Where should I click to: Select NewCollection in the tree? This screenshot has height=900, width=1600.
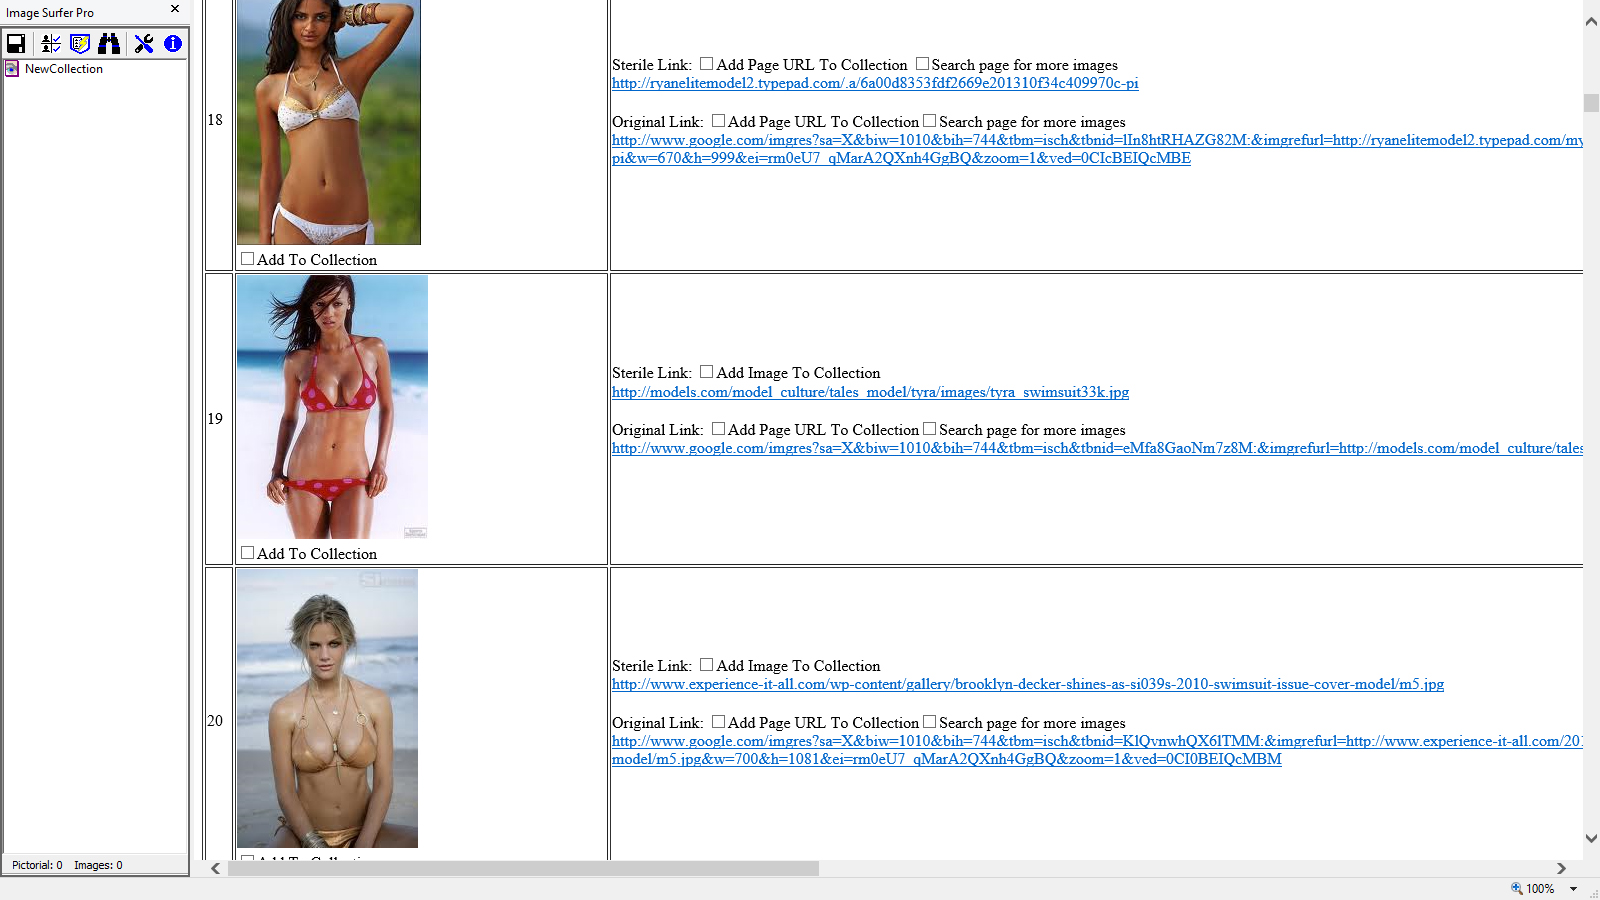click(64, 69)
